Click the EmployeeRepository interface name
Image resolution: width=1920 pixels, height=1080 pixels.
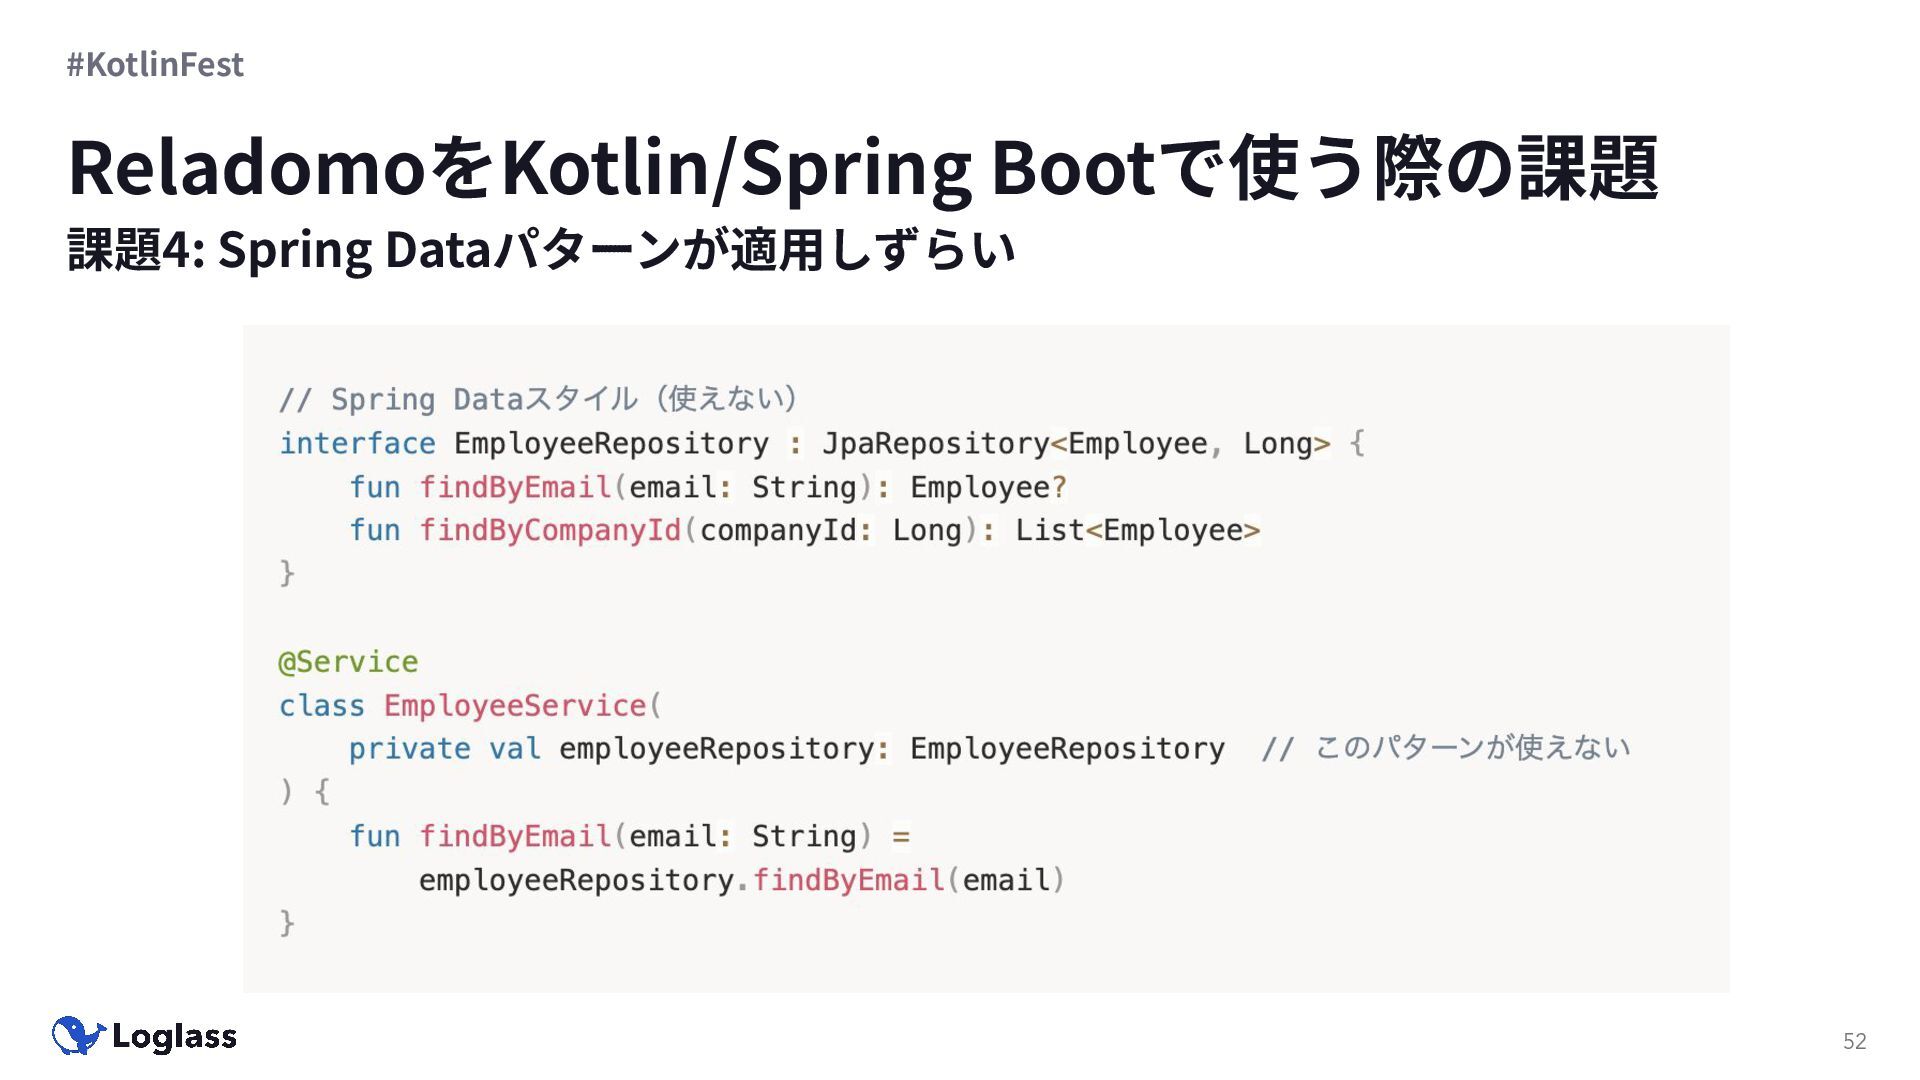(x=611, y=443)
